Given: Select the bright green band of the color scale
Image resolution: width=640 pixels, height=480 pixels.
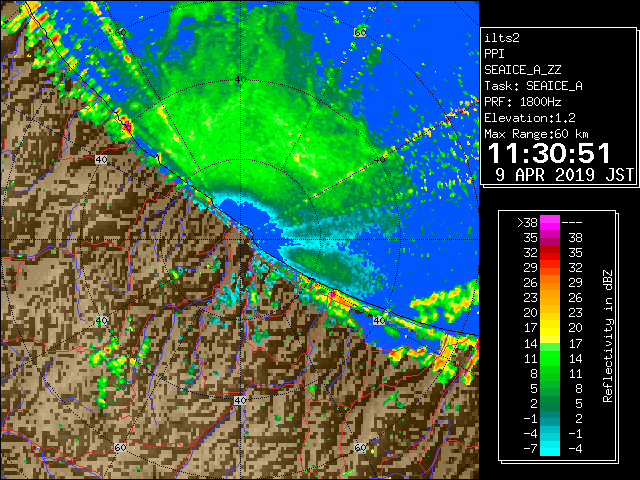Looking at the screenshot, I should coord(550,358).
